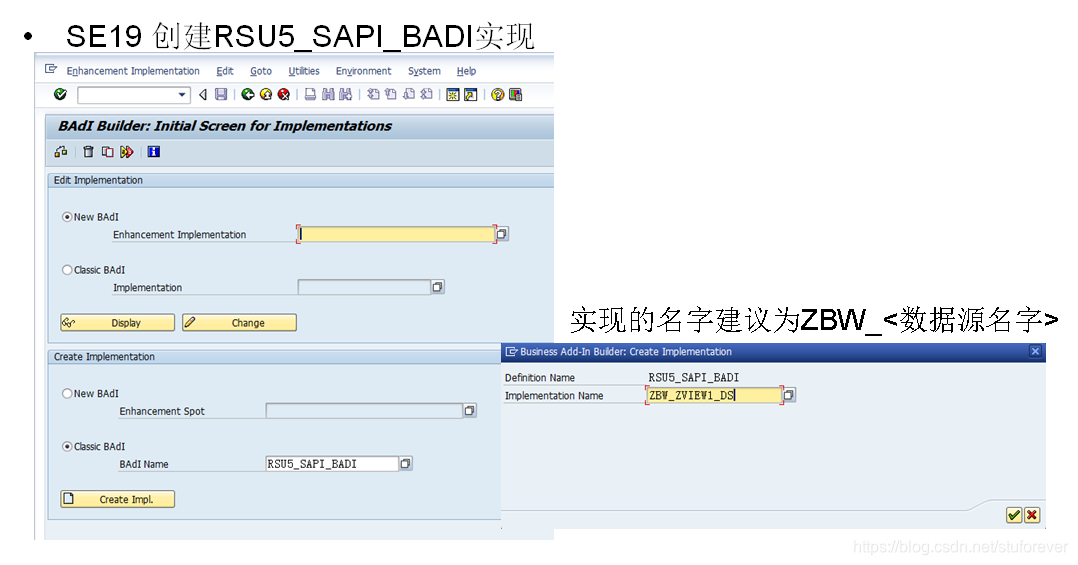Click the blue Information icon
The height and width of the screenshot is (565, 1078).
point(153,152)
